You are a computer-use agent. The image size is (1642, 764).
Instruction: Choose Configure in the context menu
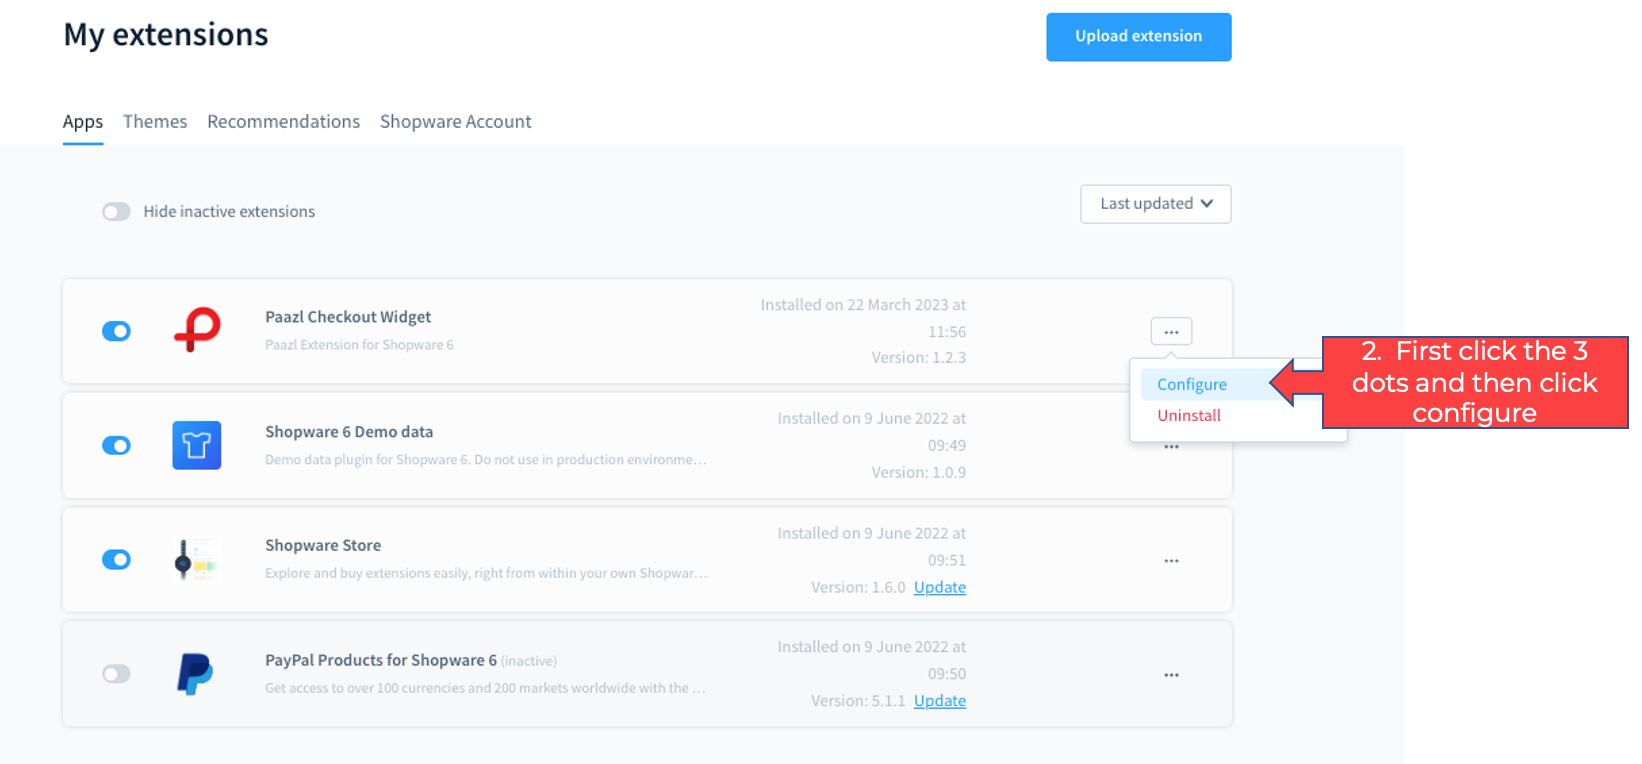tap(1192, 384)
